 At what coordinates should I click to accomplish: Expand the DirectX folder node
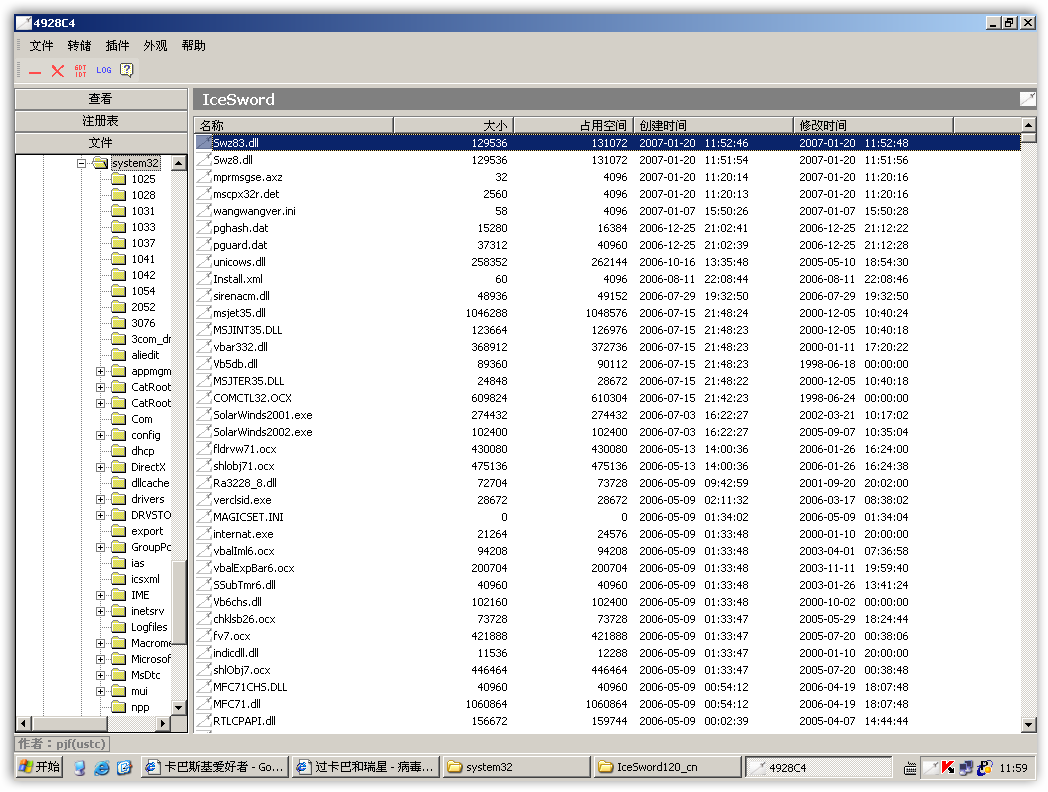click(100, 468)
